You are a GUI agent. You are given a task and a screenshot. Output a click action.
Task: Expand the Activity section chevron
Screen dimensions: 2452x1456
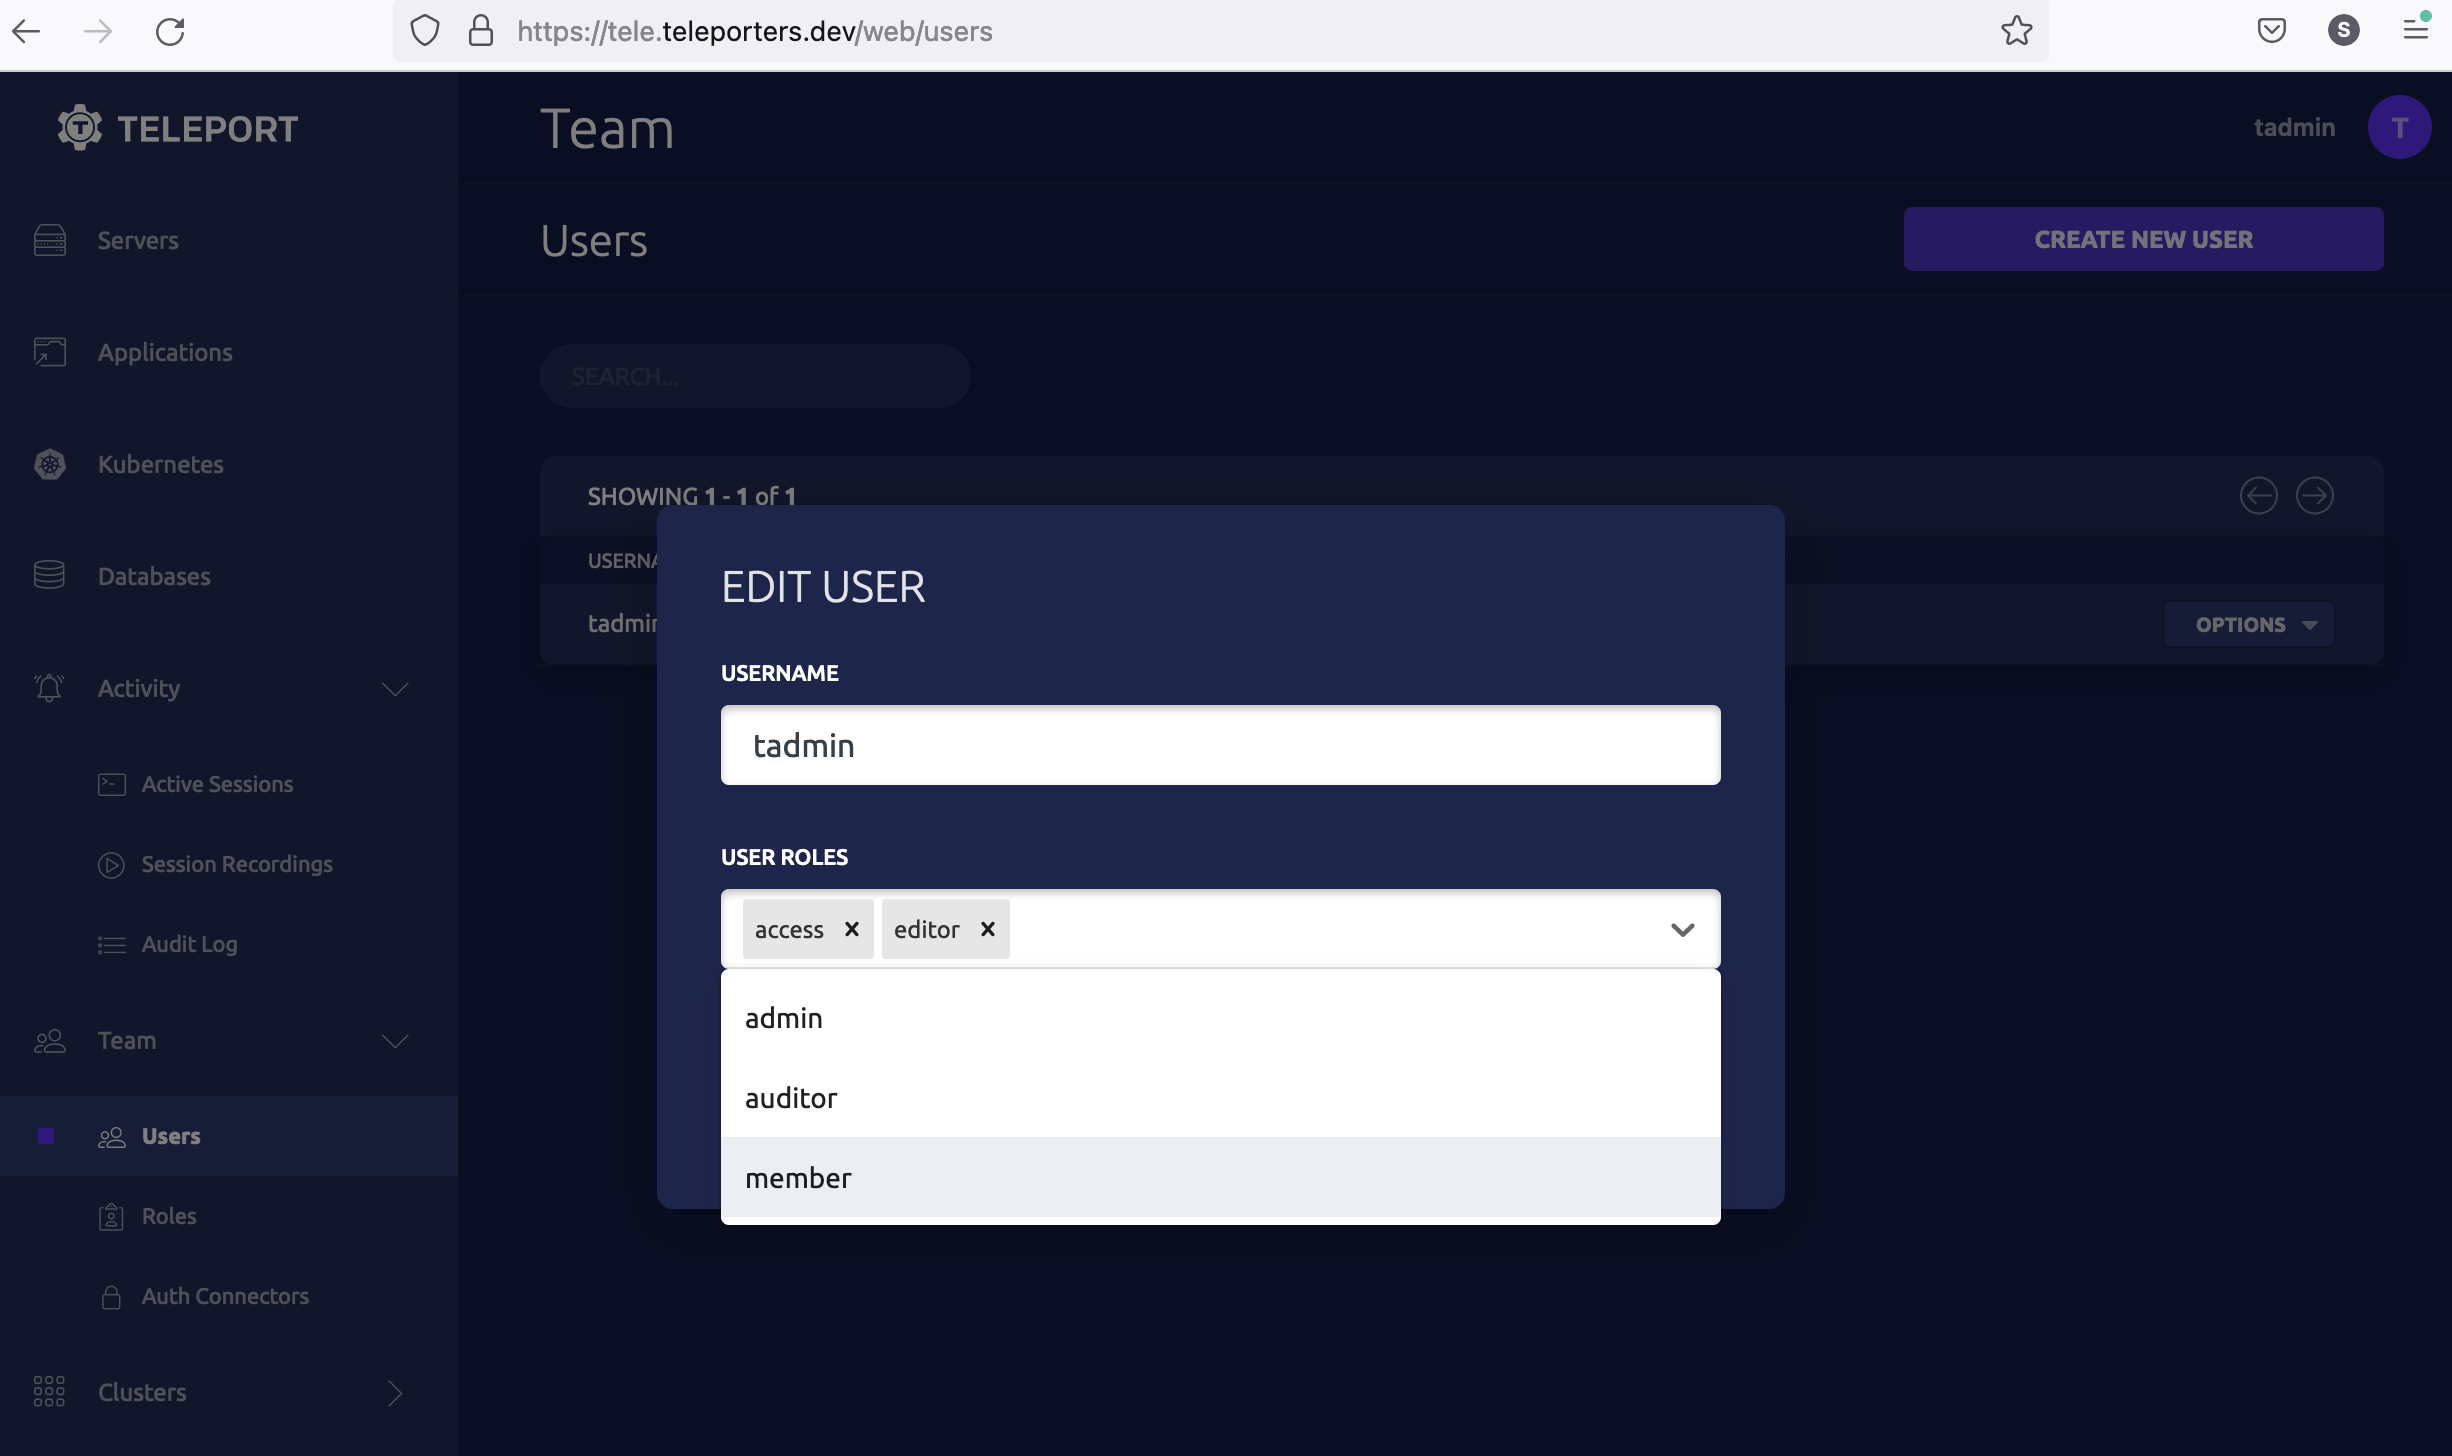pyautogui.click(x=393, y=688)
